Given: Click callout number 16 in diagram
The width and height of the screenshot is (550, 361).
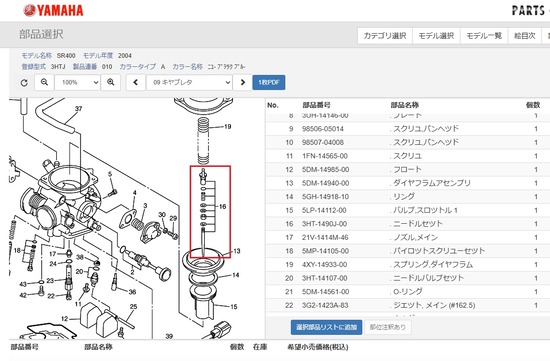Looking at the screenshot, I should pyautogui.click(x=223, y=207).
